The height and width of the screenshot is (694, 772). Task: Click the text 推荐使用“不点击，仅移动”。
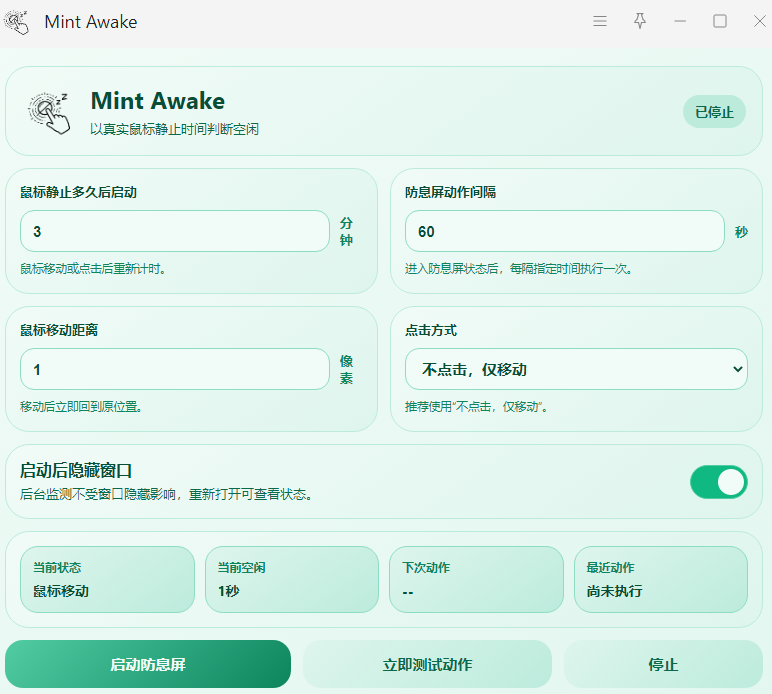tap(476, 407)
